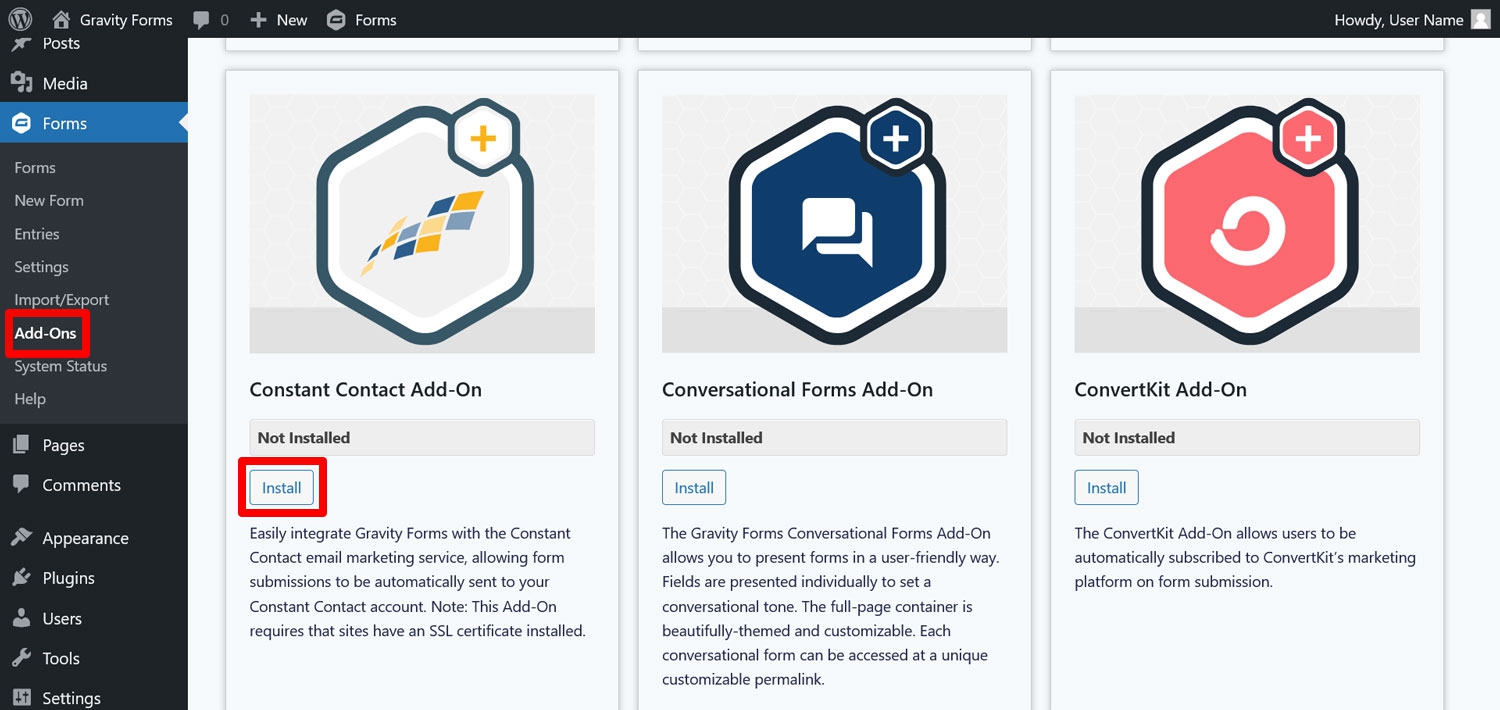Open Import/Export submenu item
Screen dimensions: 1500x710
pos(62,299)
